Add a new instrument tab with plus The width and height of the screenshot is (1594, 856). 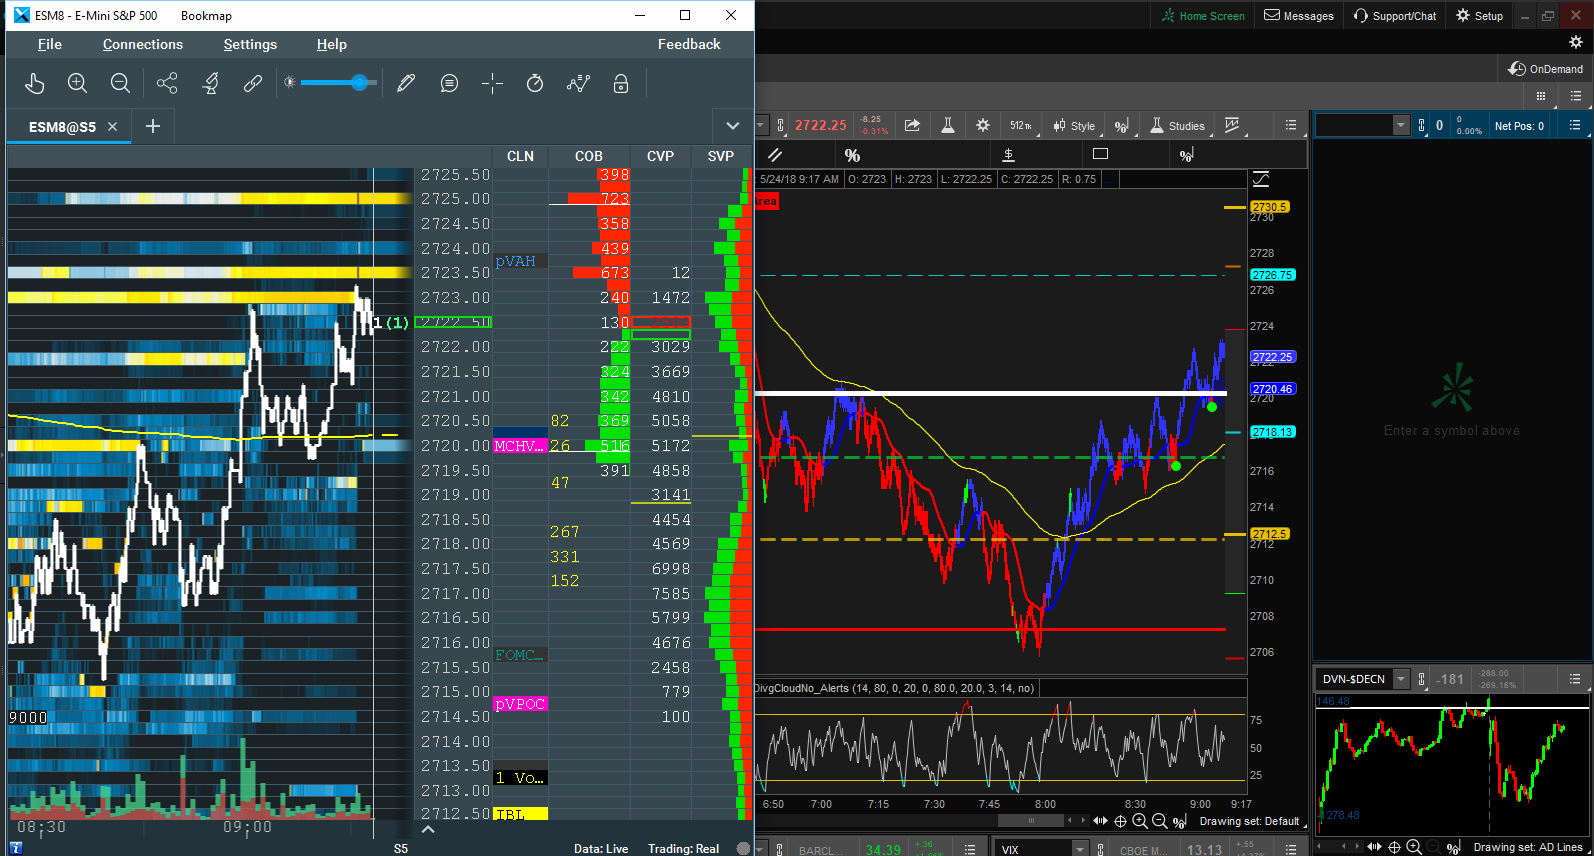[x=153, y=126]
